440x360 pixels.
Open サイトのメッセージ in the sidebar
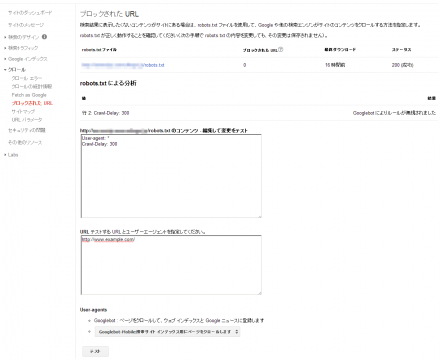tap(26, 25)
